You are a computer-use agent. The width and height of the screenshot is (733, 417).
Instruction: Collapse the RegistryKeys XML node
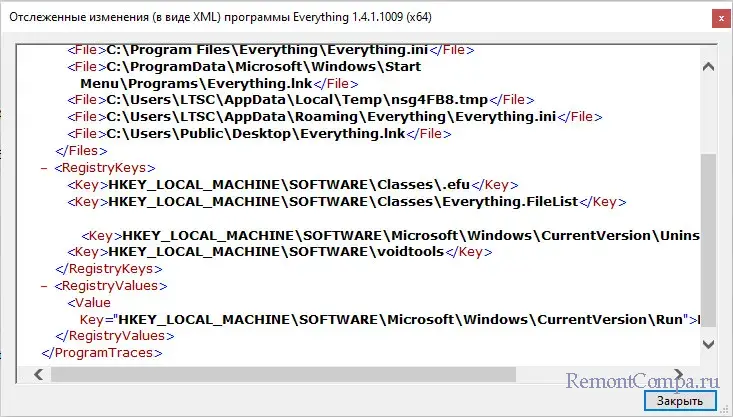coord(45,168)
